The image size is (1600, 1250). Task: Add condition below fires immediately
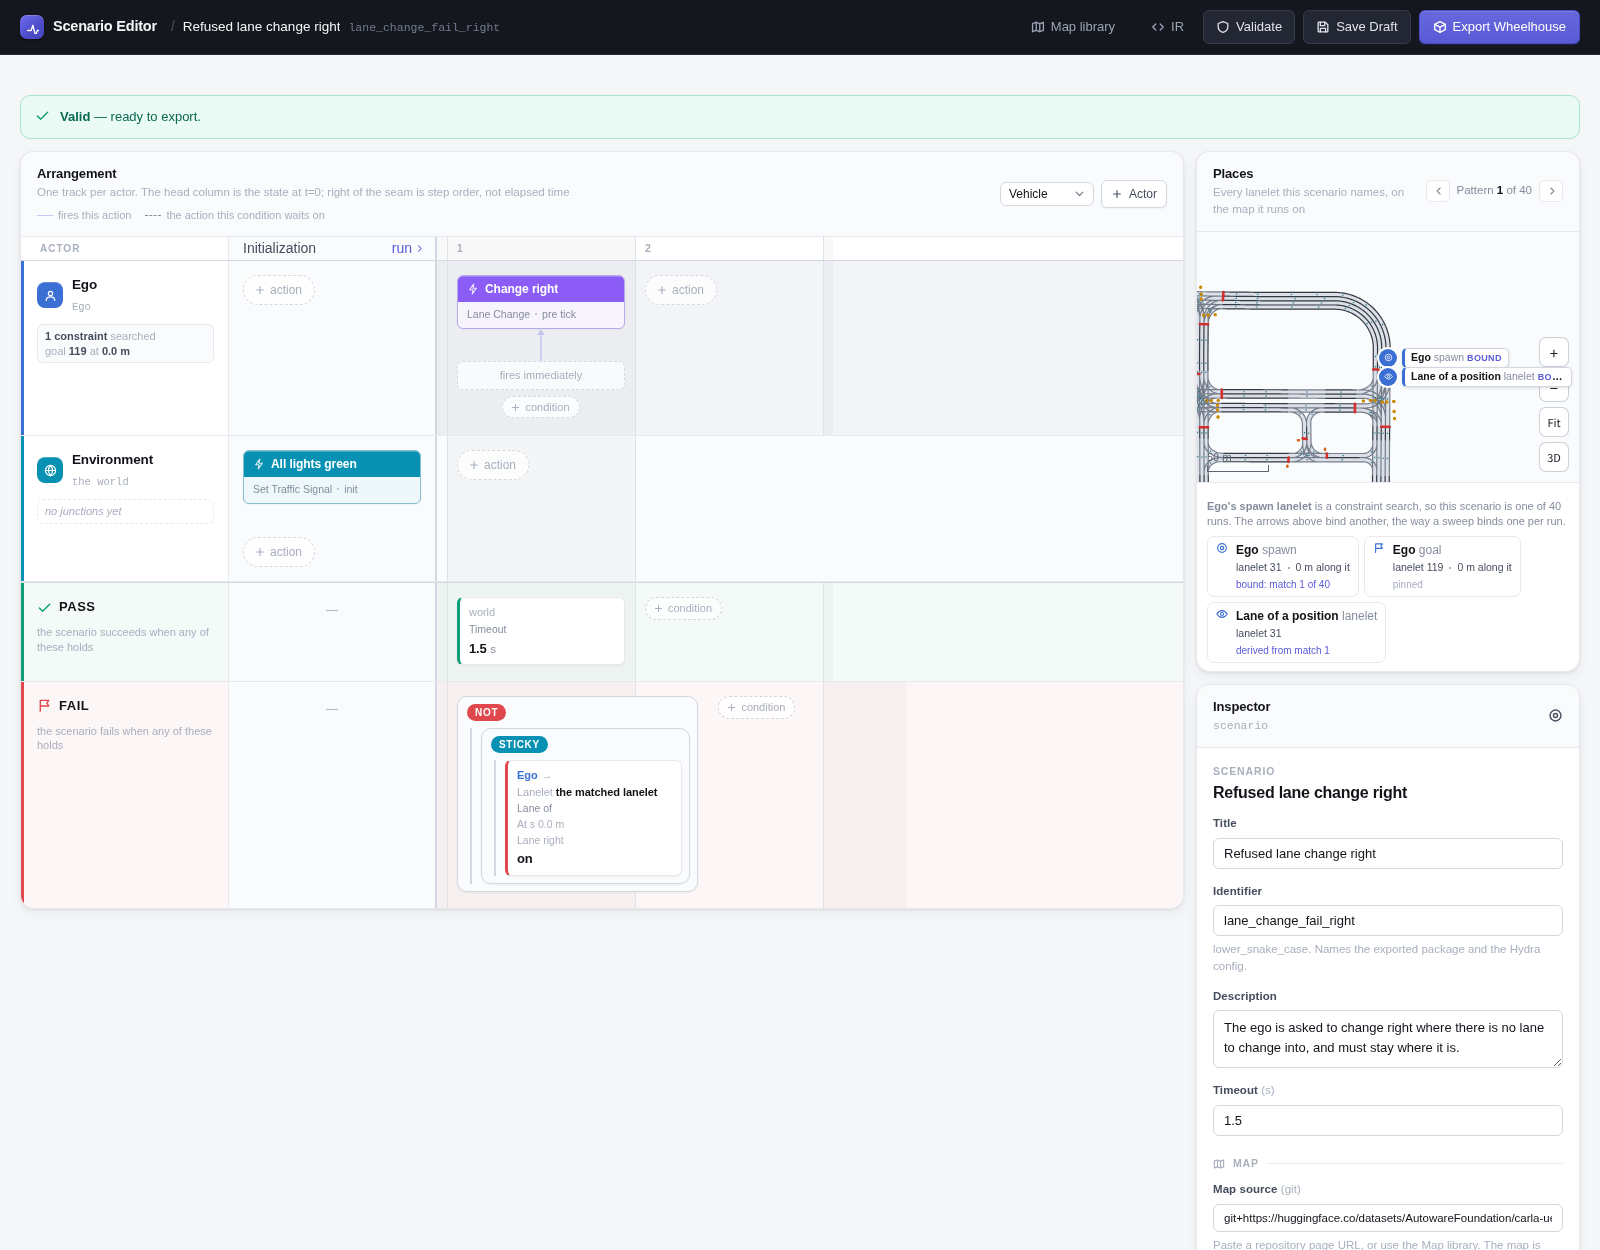pyautogui.click(x=541, y=407)
